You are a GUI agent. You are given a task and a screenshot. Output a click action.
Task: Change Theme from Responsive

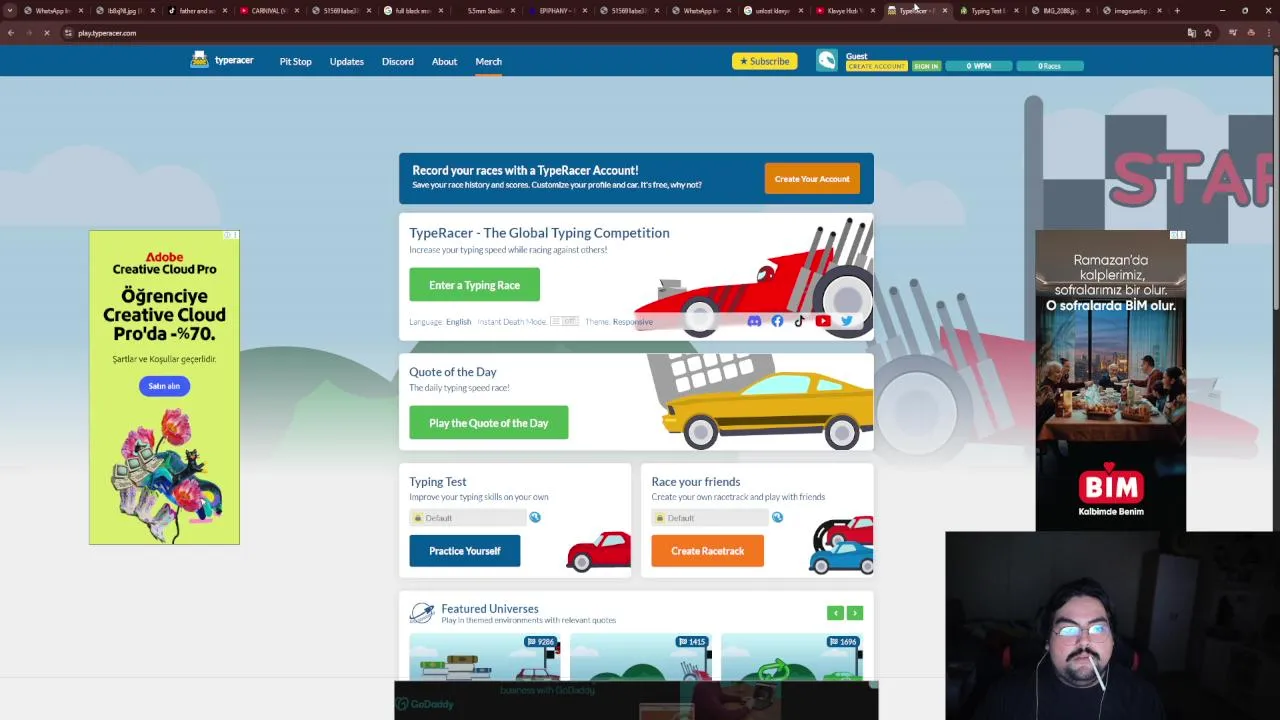pyautogui.click(x=632, y=322)
